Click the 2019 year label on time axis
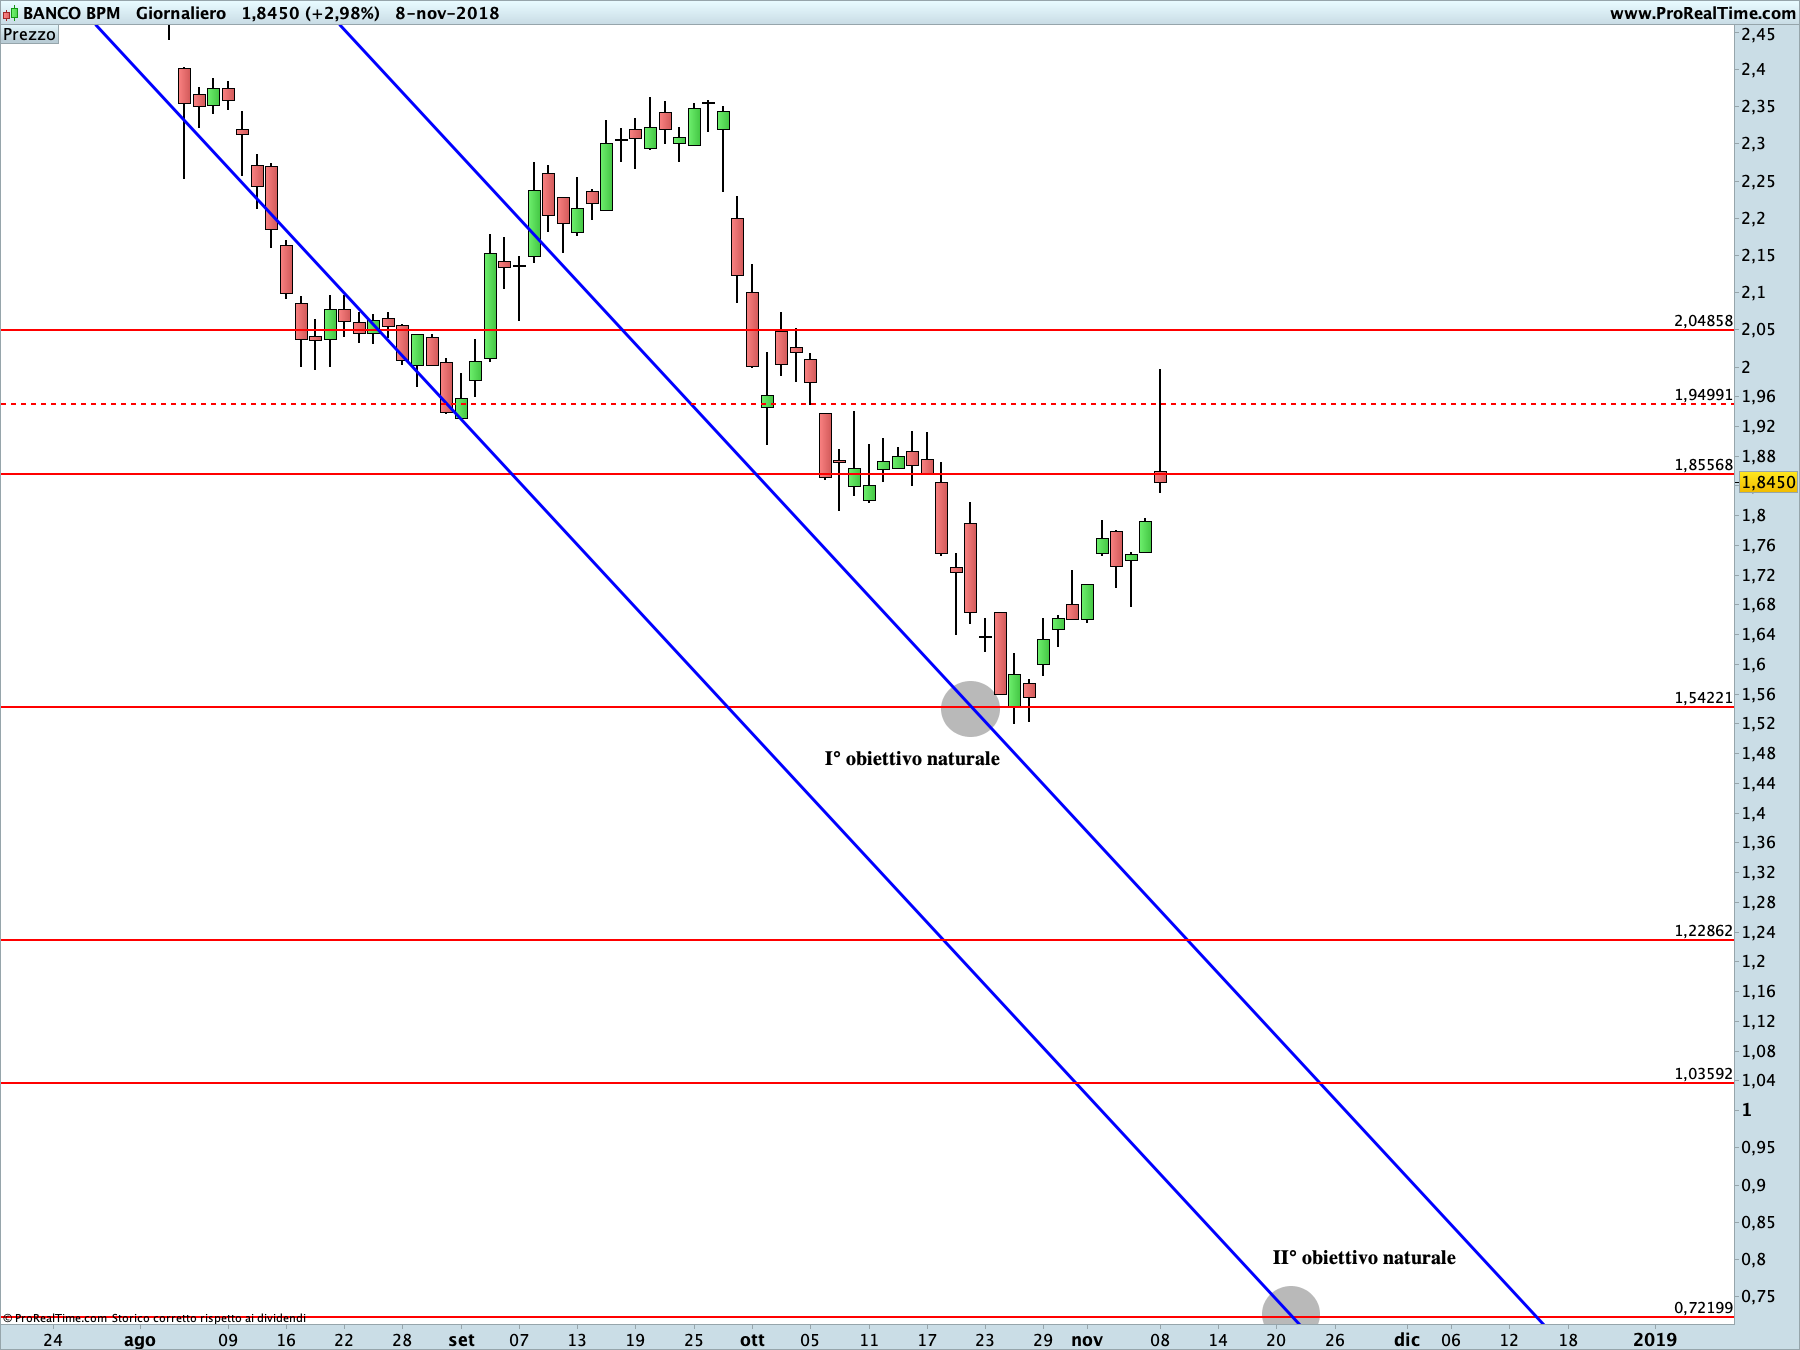1800x1350 pixels. 1655,1340
